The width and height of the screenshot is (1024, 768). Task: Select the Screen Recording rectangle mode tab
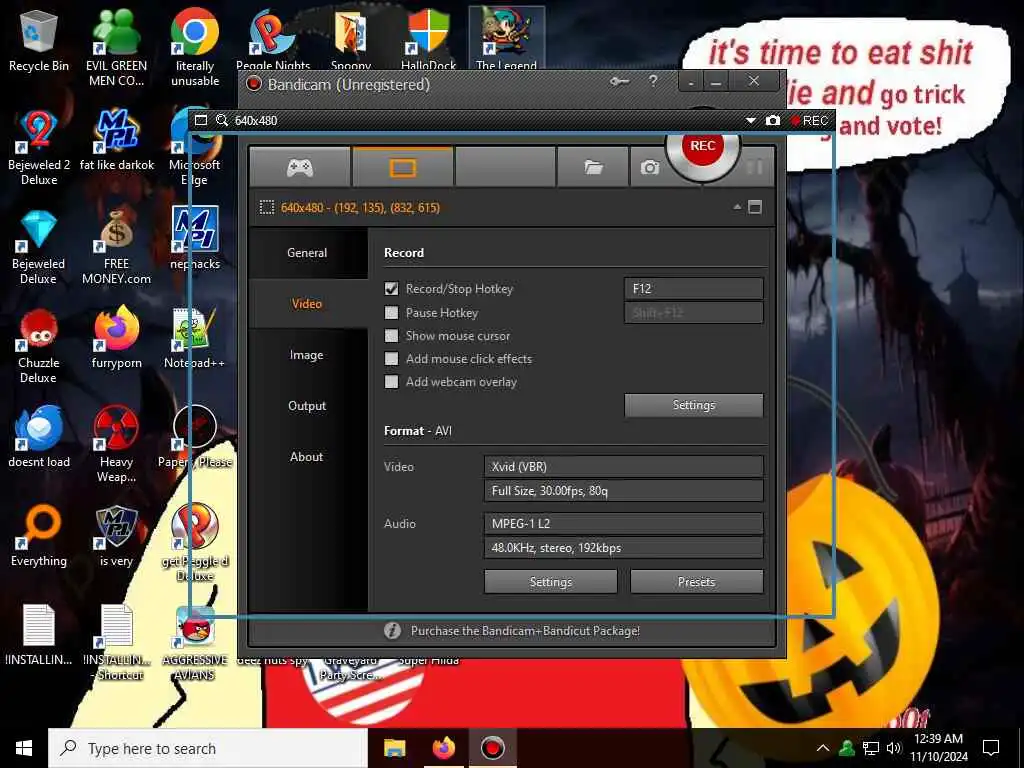pyautogui.click(x=403, y=168)
